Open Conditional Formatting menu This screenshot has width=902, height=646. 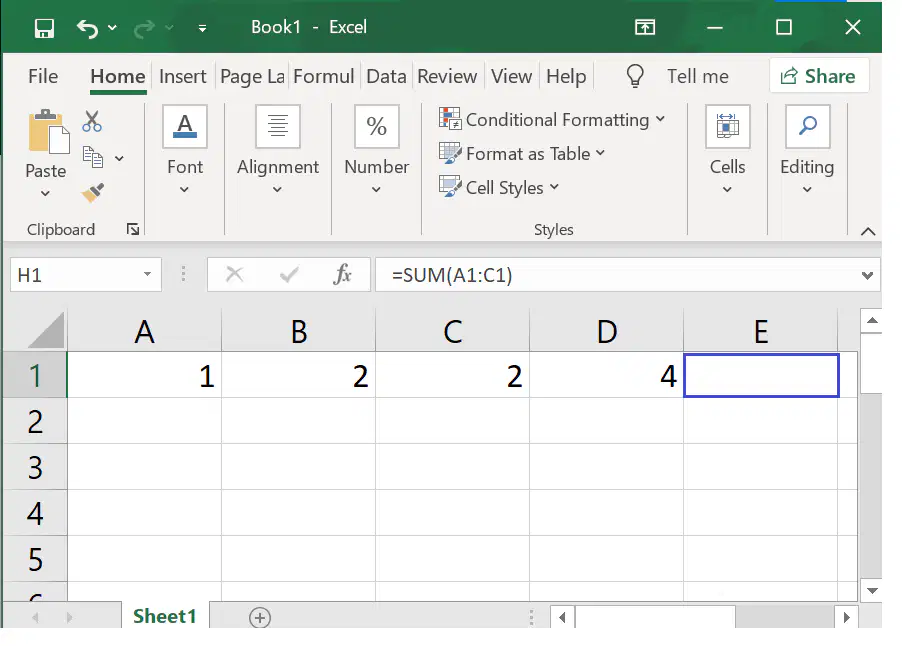552,119
